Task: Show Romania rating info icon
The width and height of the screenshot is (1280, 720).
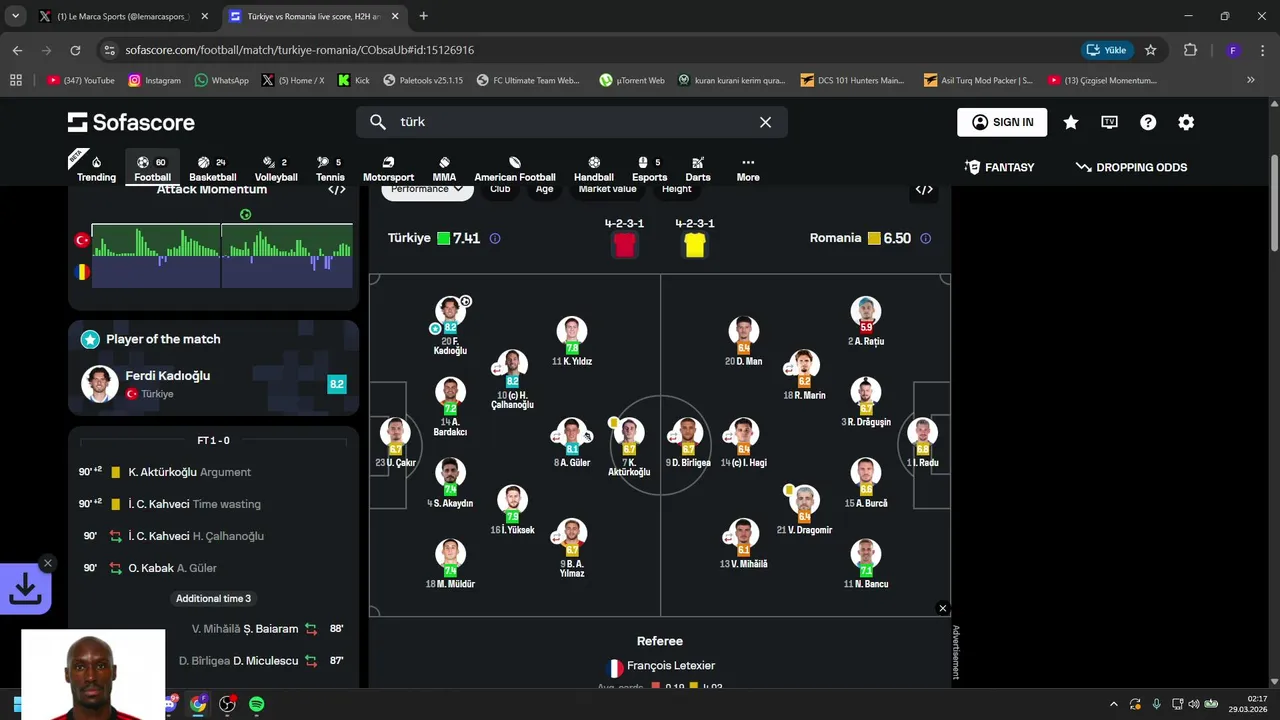Action: [925, 238]
